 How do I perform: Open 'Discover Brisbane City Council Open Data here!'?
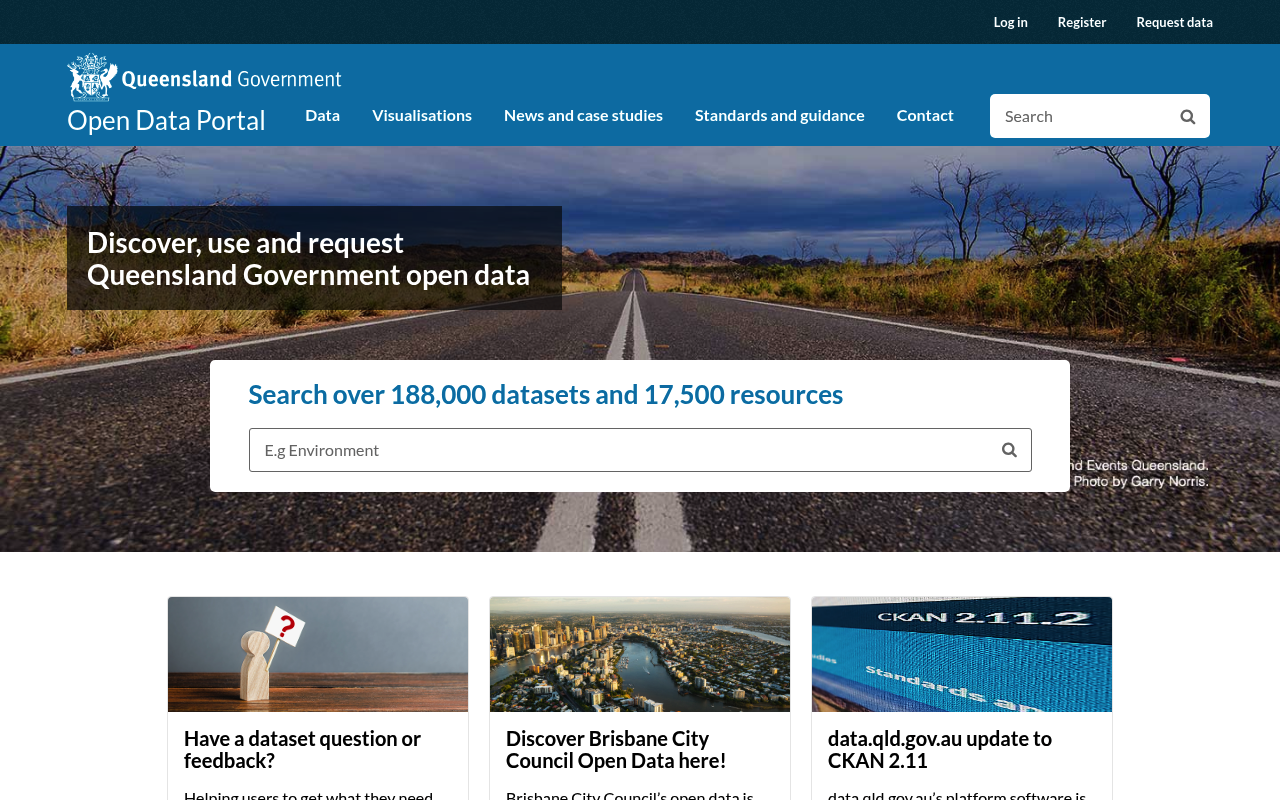click(x=616, y=749)
